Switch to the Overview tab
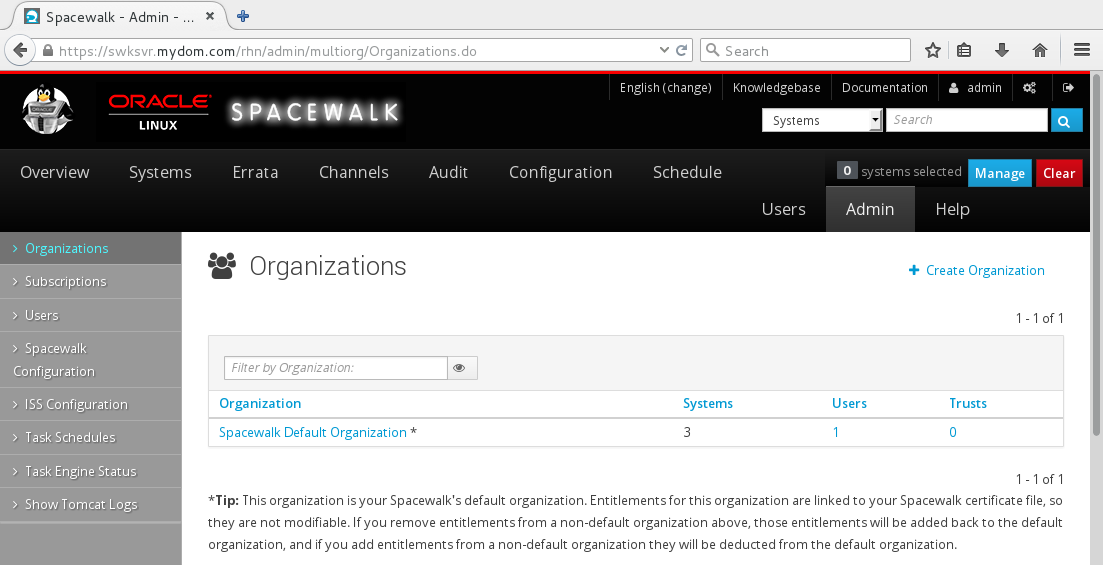The image size is (1103, 565). [55, 172]
